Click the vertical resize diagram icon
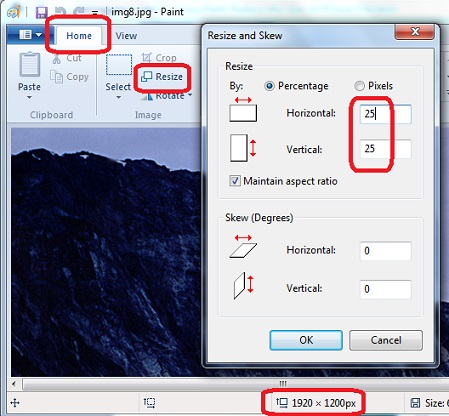This screenshot has height=416, width=449. click(243, 148)
